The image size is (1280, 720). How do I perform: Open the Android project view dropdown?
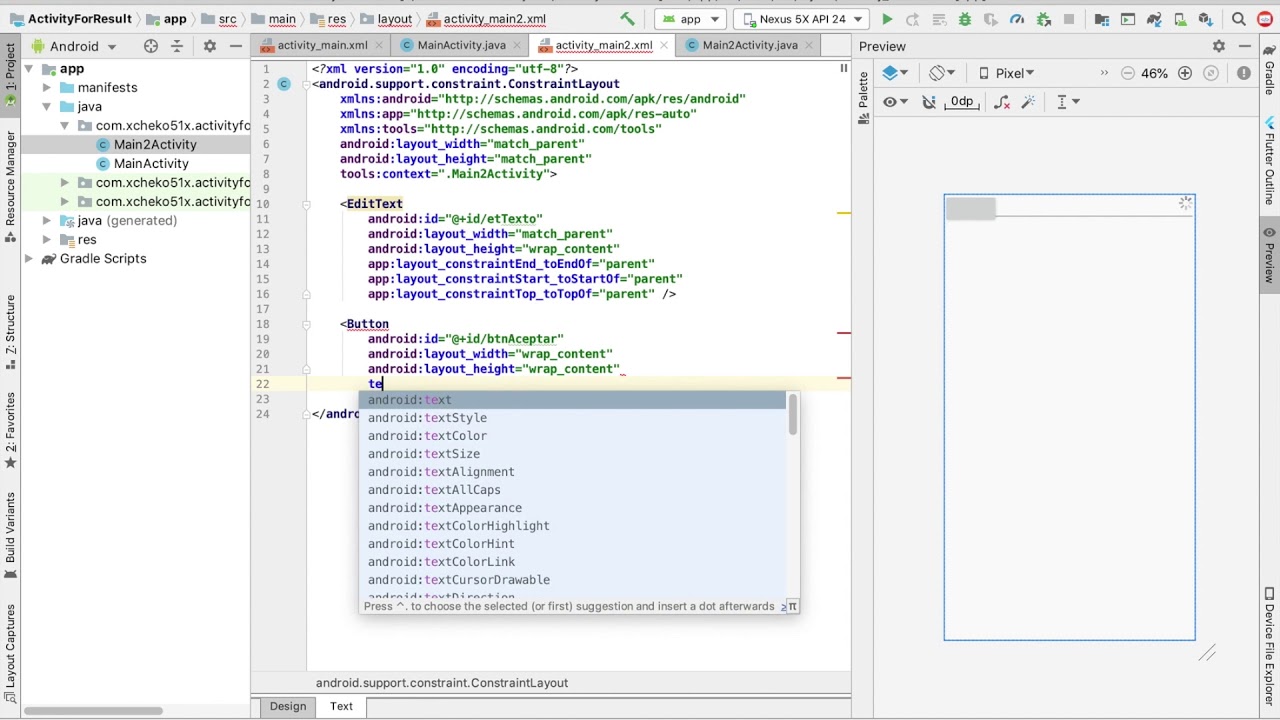75,46
